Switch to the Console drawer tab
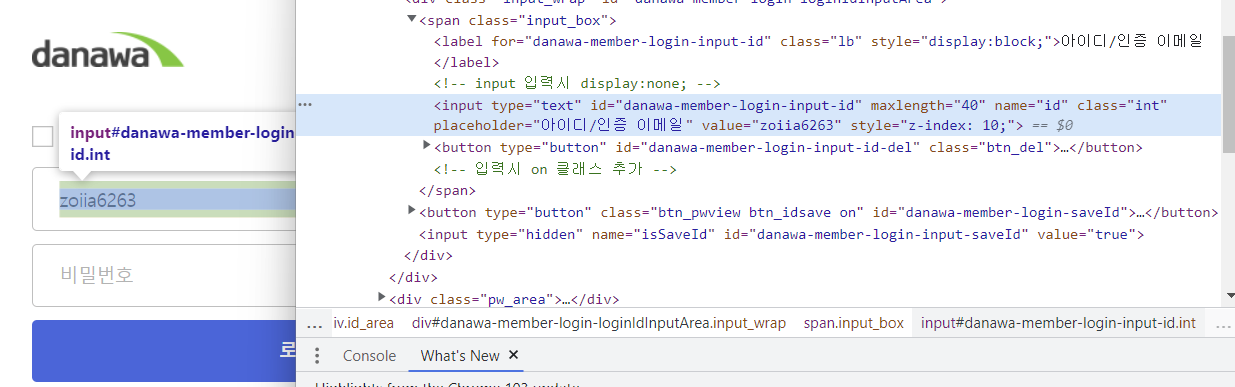Image resolution: width=1235 pixels, height=387 pixels. click(x=370, y=356)
